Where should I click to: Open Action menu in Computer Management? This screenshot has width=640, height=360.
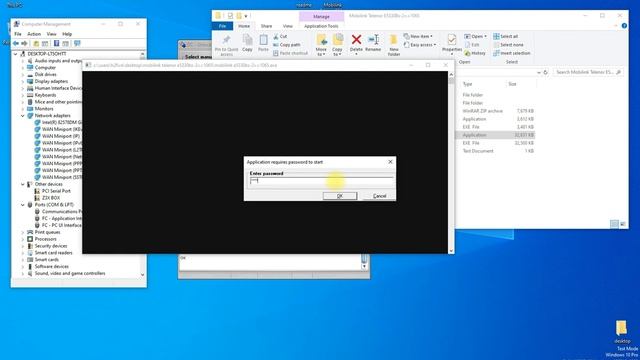click(34, 34)
